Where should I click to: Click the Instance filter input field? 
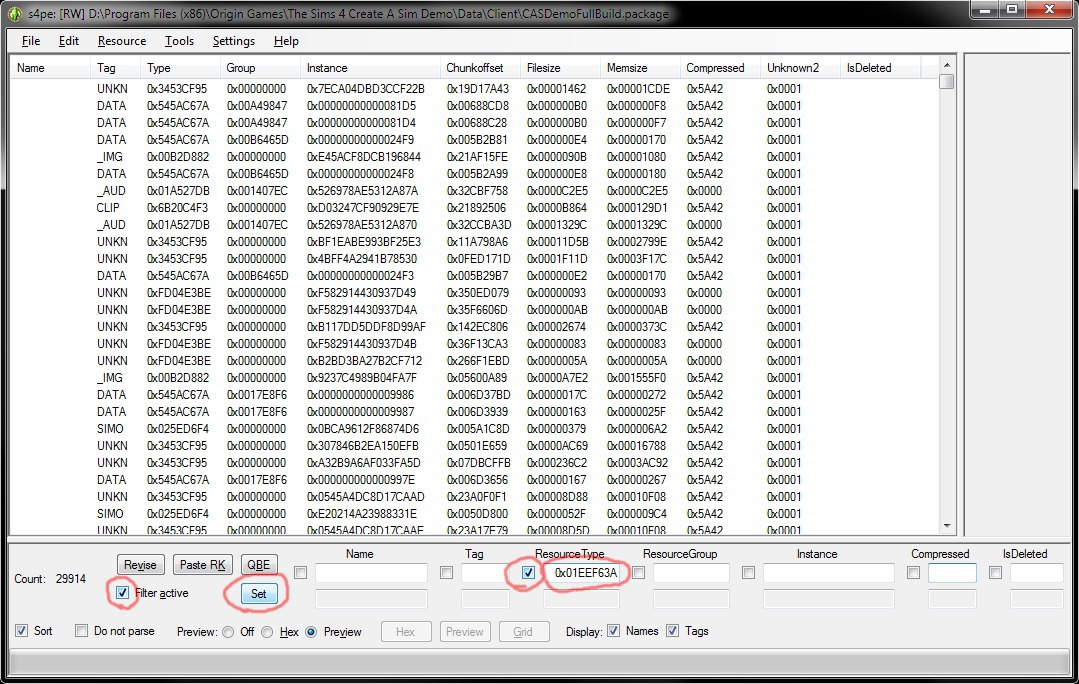(829, 573)
